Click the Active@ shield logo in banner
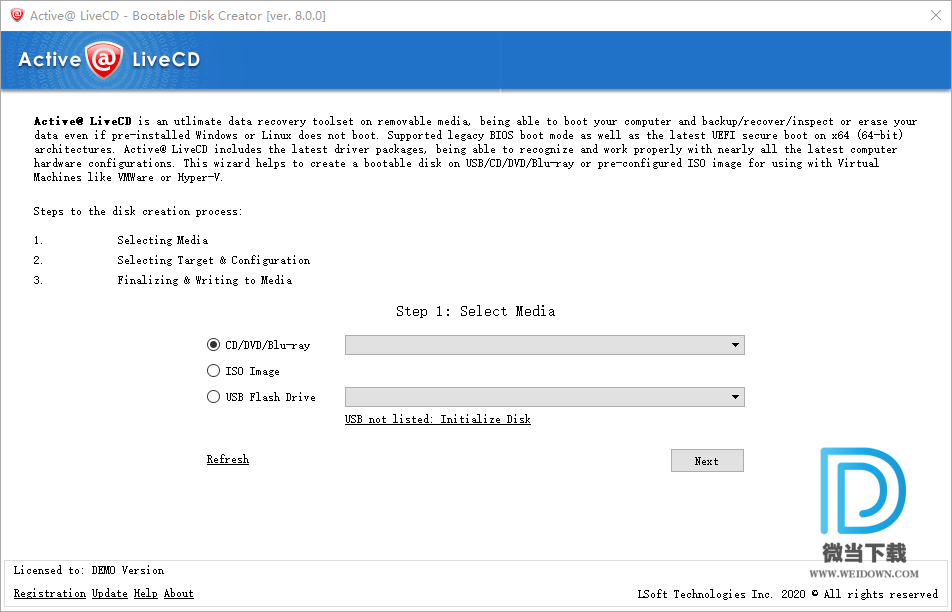952x612 pixels. click(x=104, y=60)
